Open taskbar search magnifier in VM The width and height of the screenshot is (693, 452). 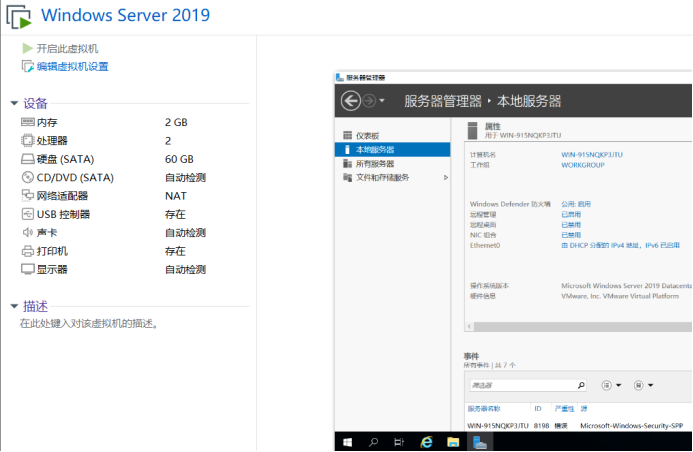point(373,442)
